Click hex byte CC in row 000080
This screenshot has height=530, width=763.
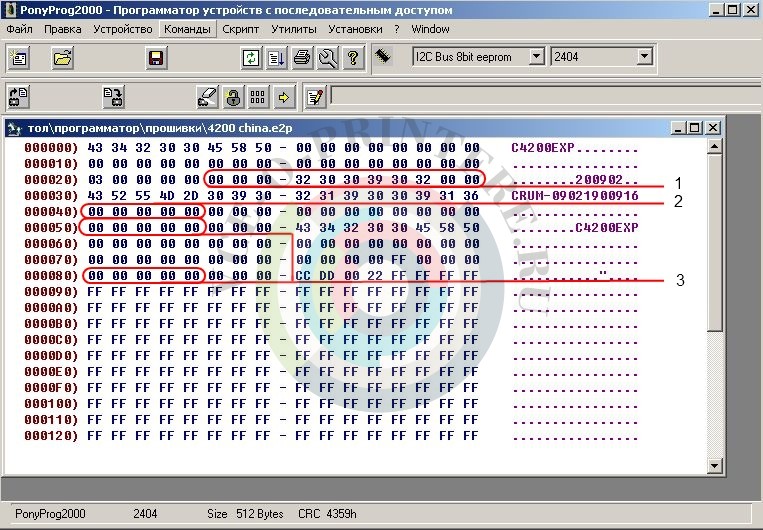(303, 276)
